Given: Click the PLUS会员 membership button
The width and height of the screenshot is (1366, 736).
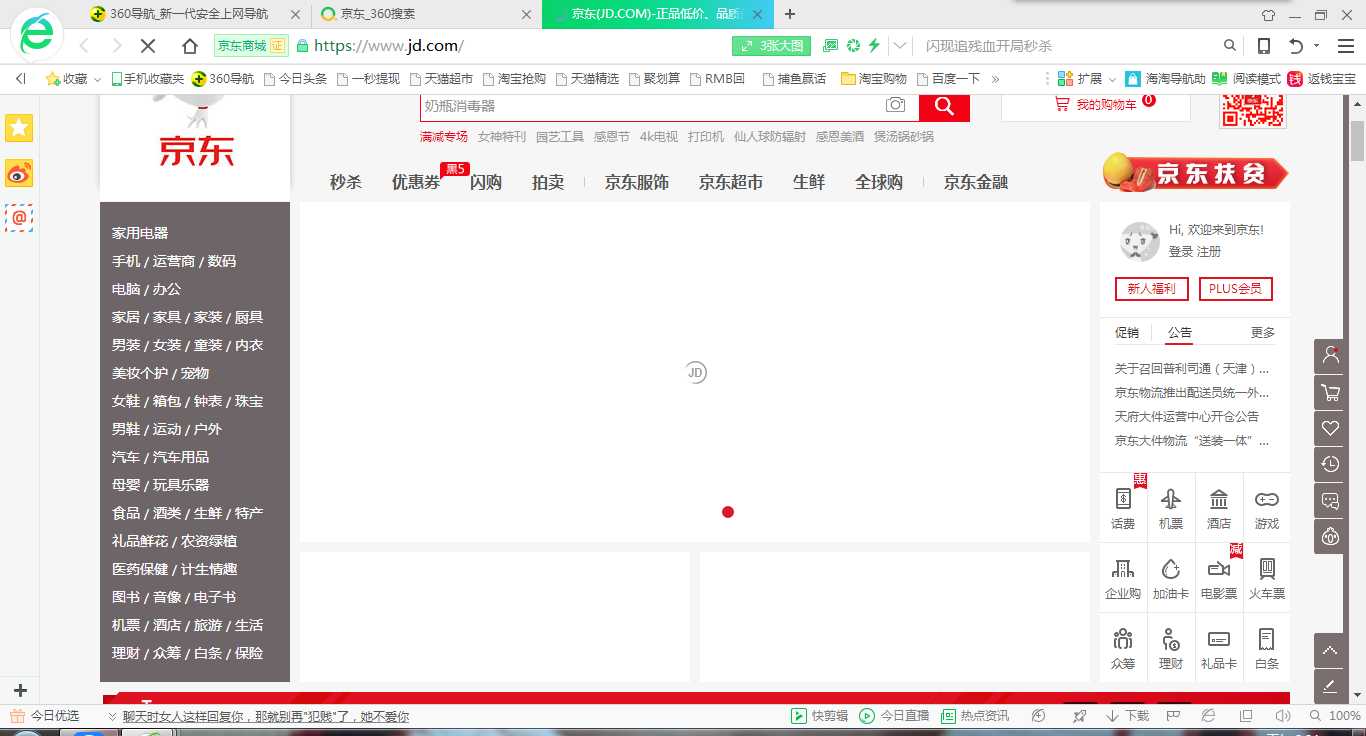Looking at the screenshot, I should pos(1236,289).
